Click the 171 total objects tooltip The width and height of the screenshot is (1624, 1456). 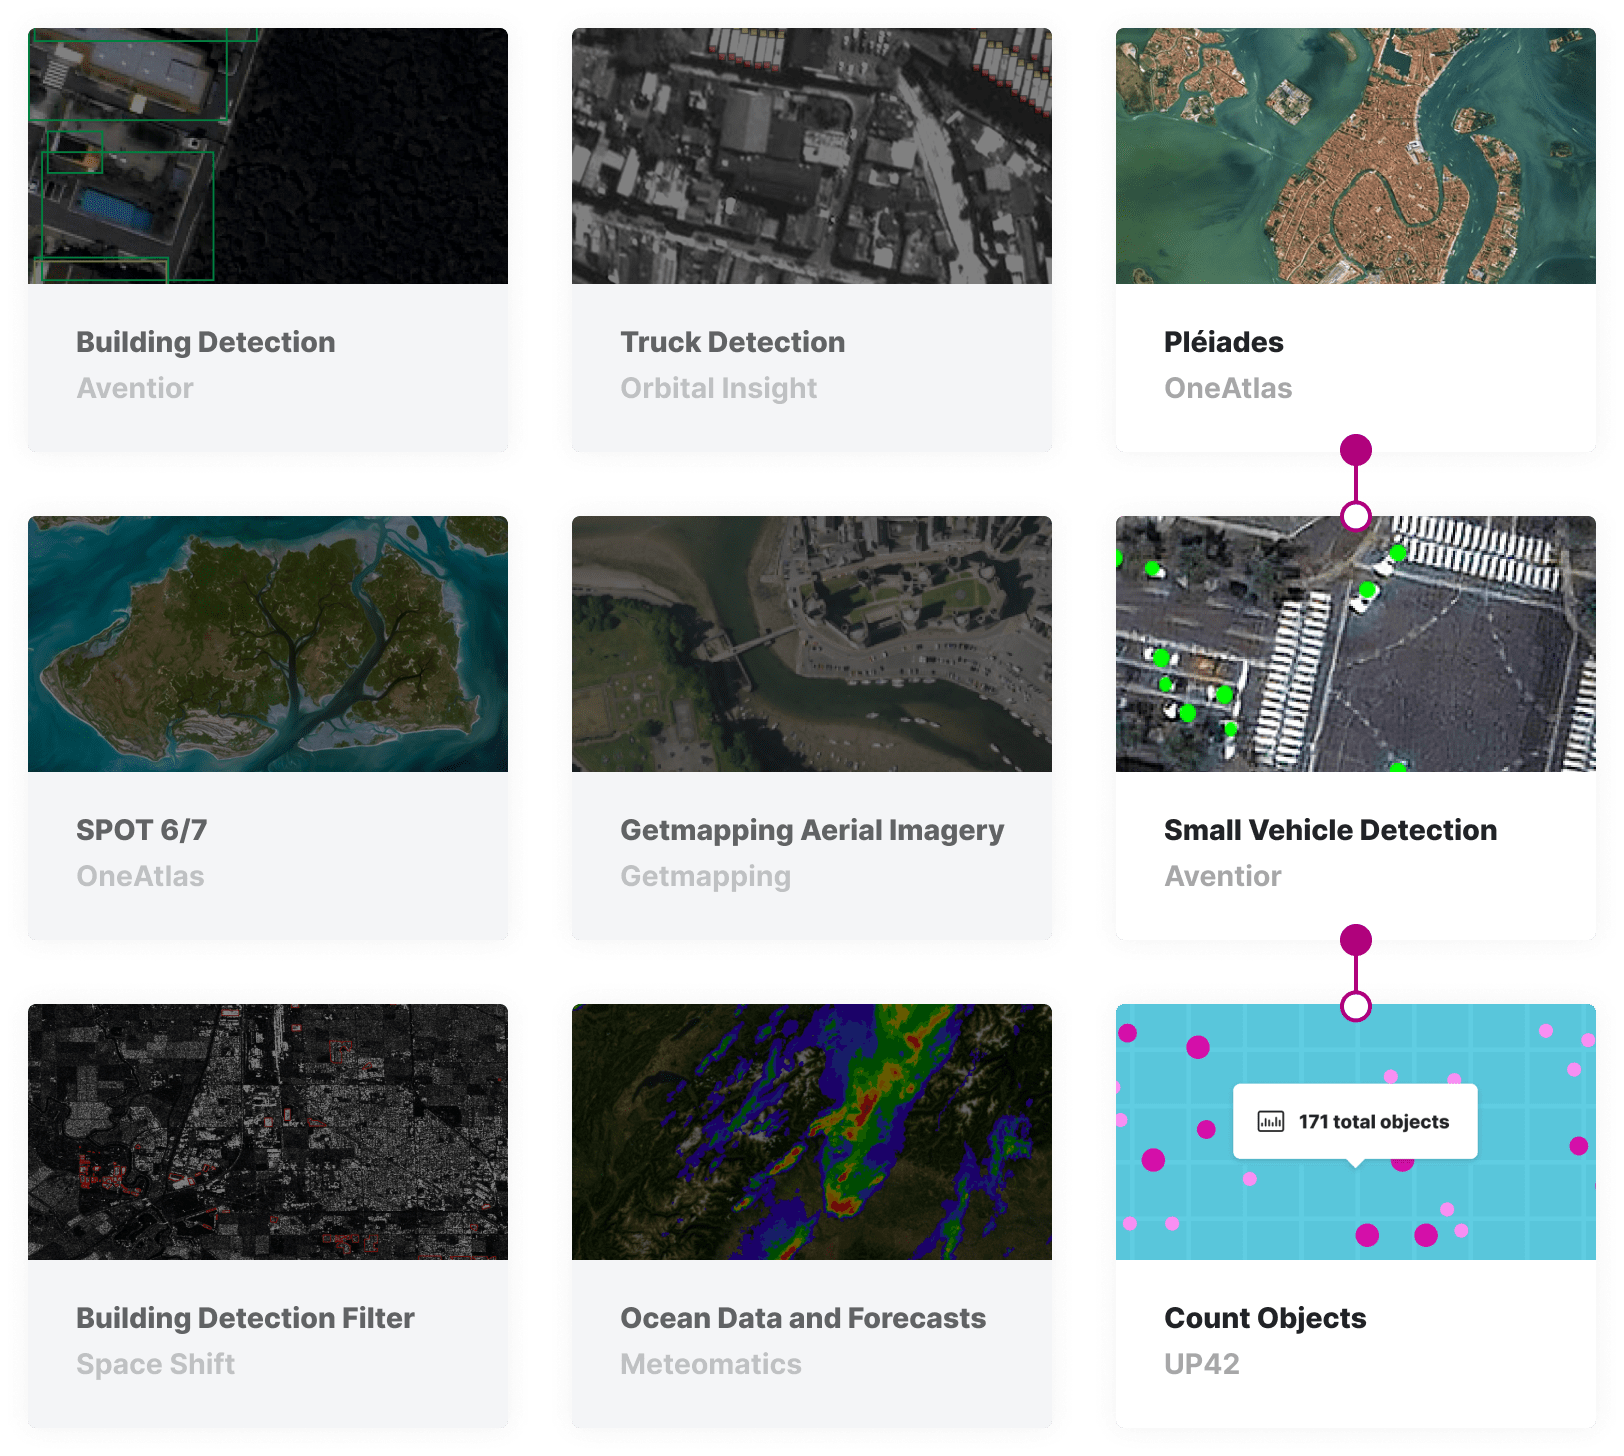1356,1121
